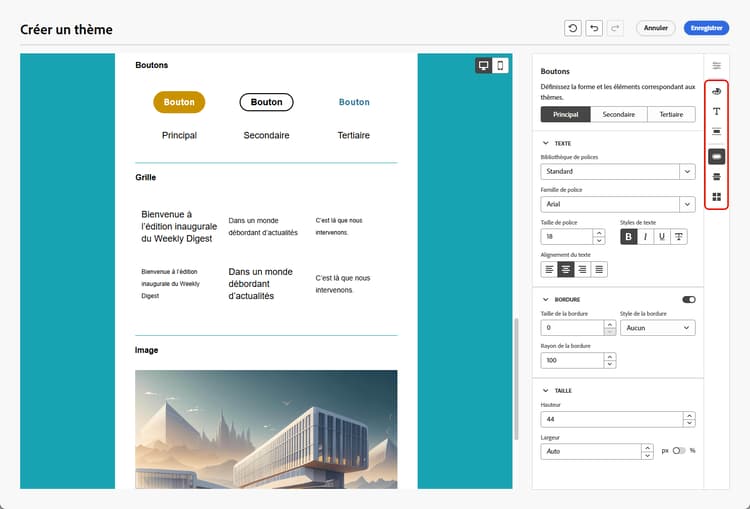Toggle bold text style
750x509 pixels.
point(629,237)
